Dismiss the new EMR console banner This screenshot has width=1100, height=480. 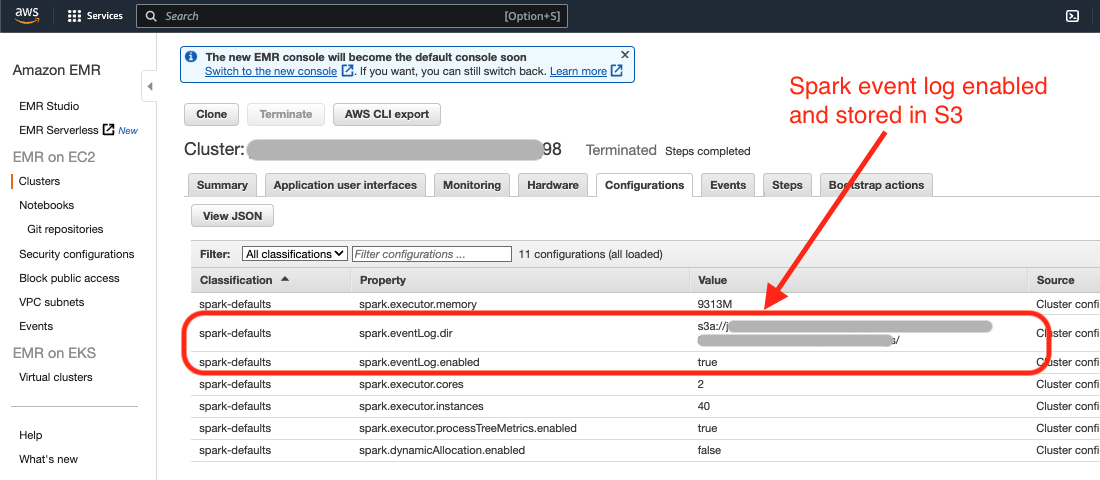click(625, 54)
